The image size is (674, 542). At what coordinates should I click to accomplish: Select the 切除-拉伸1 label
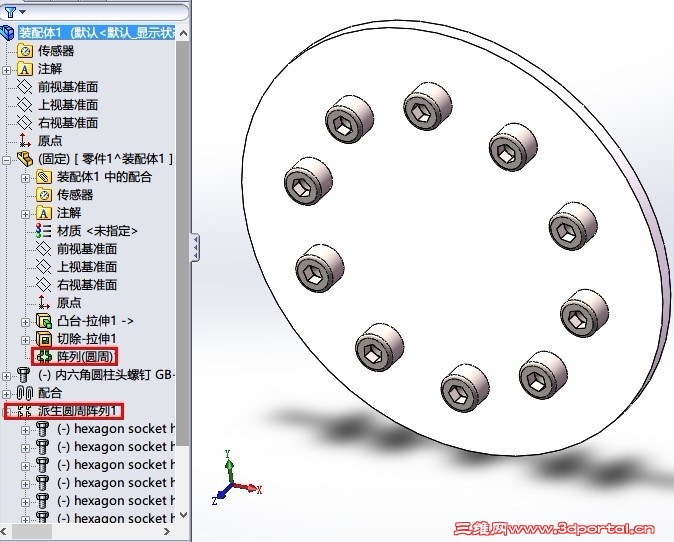point(86,339)
